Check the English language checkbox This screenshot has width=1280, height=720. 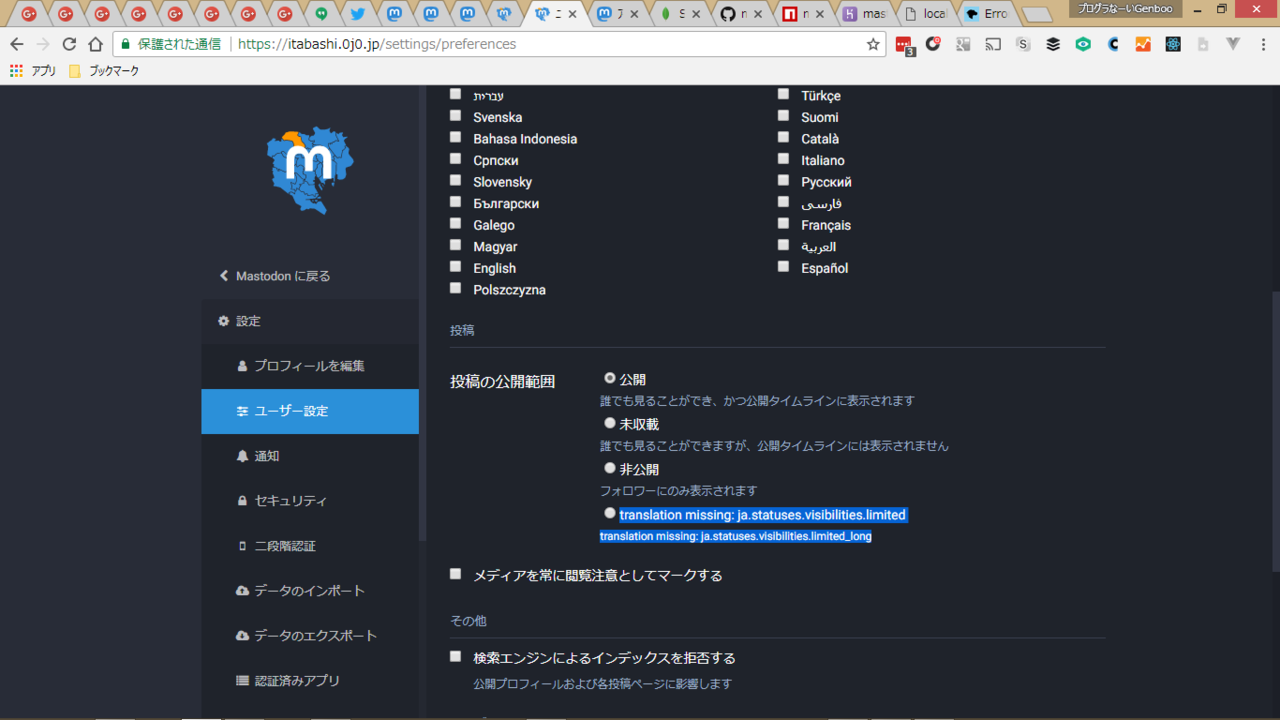pos(455,267)
